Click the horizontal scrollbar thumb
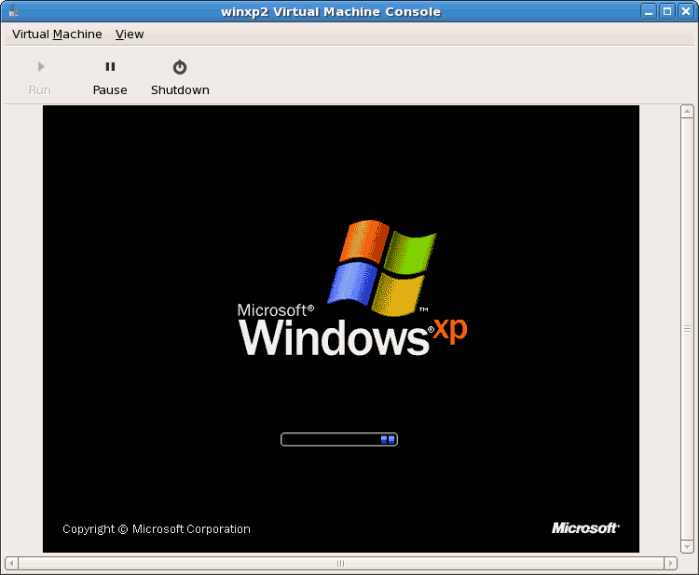This screenshot has width=699, height=575. coord(340,564)
